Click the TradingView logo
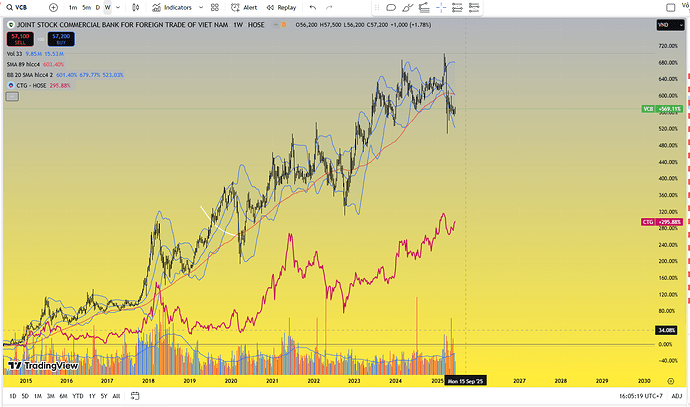690x407 pixels. click(x=43, y=366)
